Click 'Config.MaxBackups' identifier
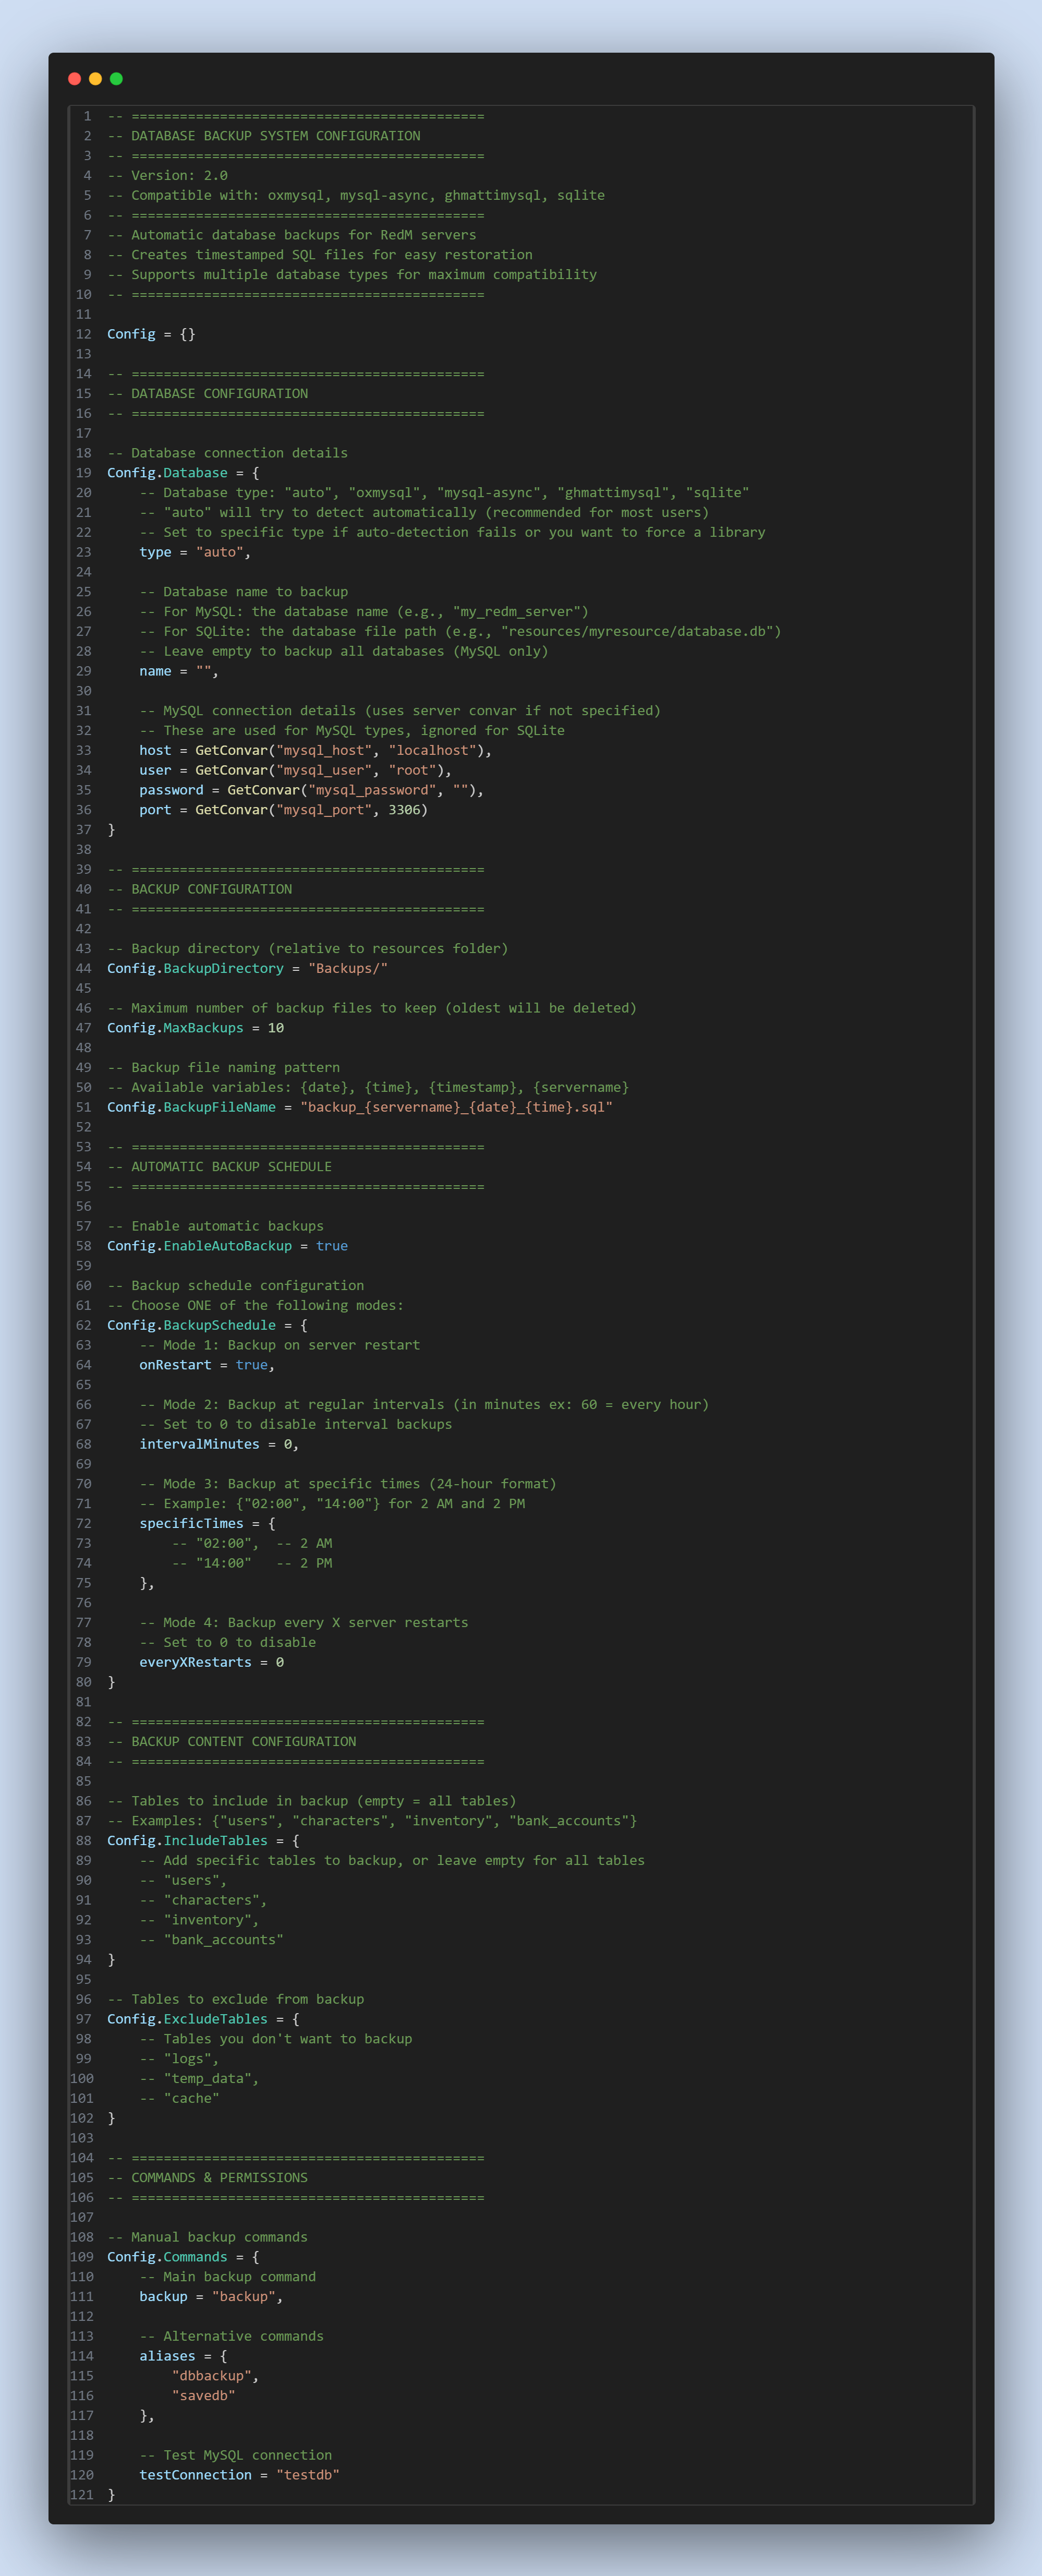 point(175,1028)
